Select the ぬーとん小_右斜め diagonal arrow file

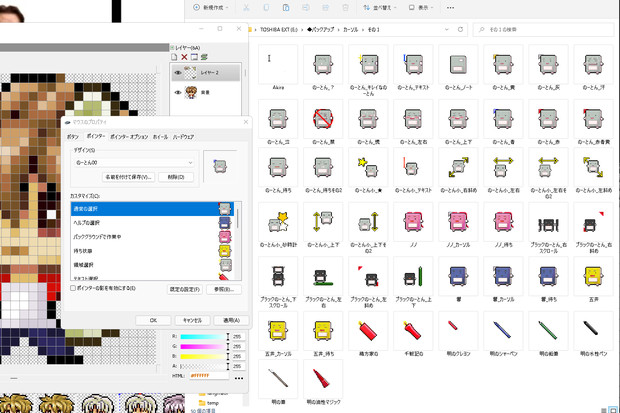pos(458,171)
